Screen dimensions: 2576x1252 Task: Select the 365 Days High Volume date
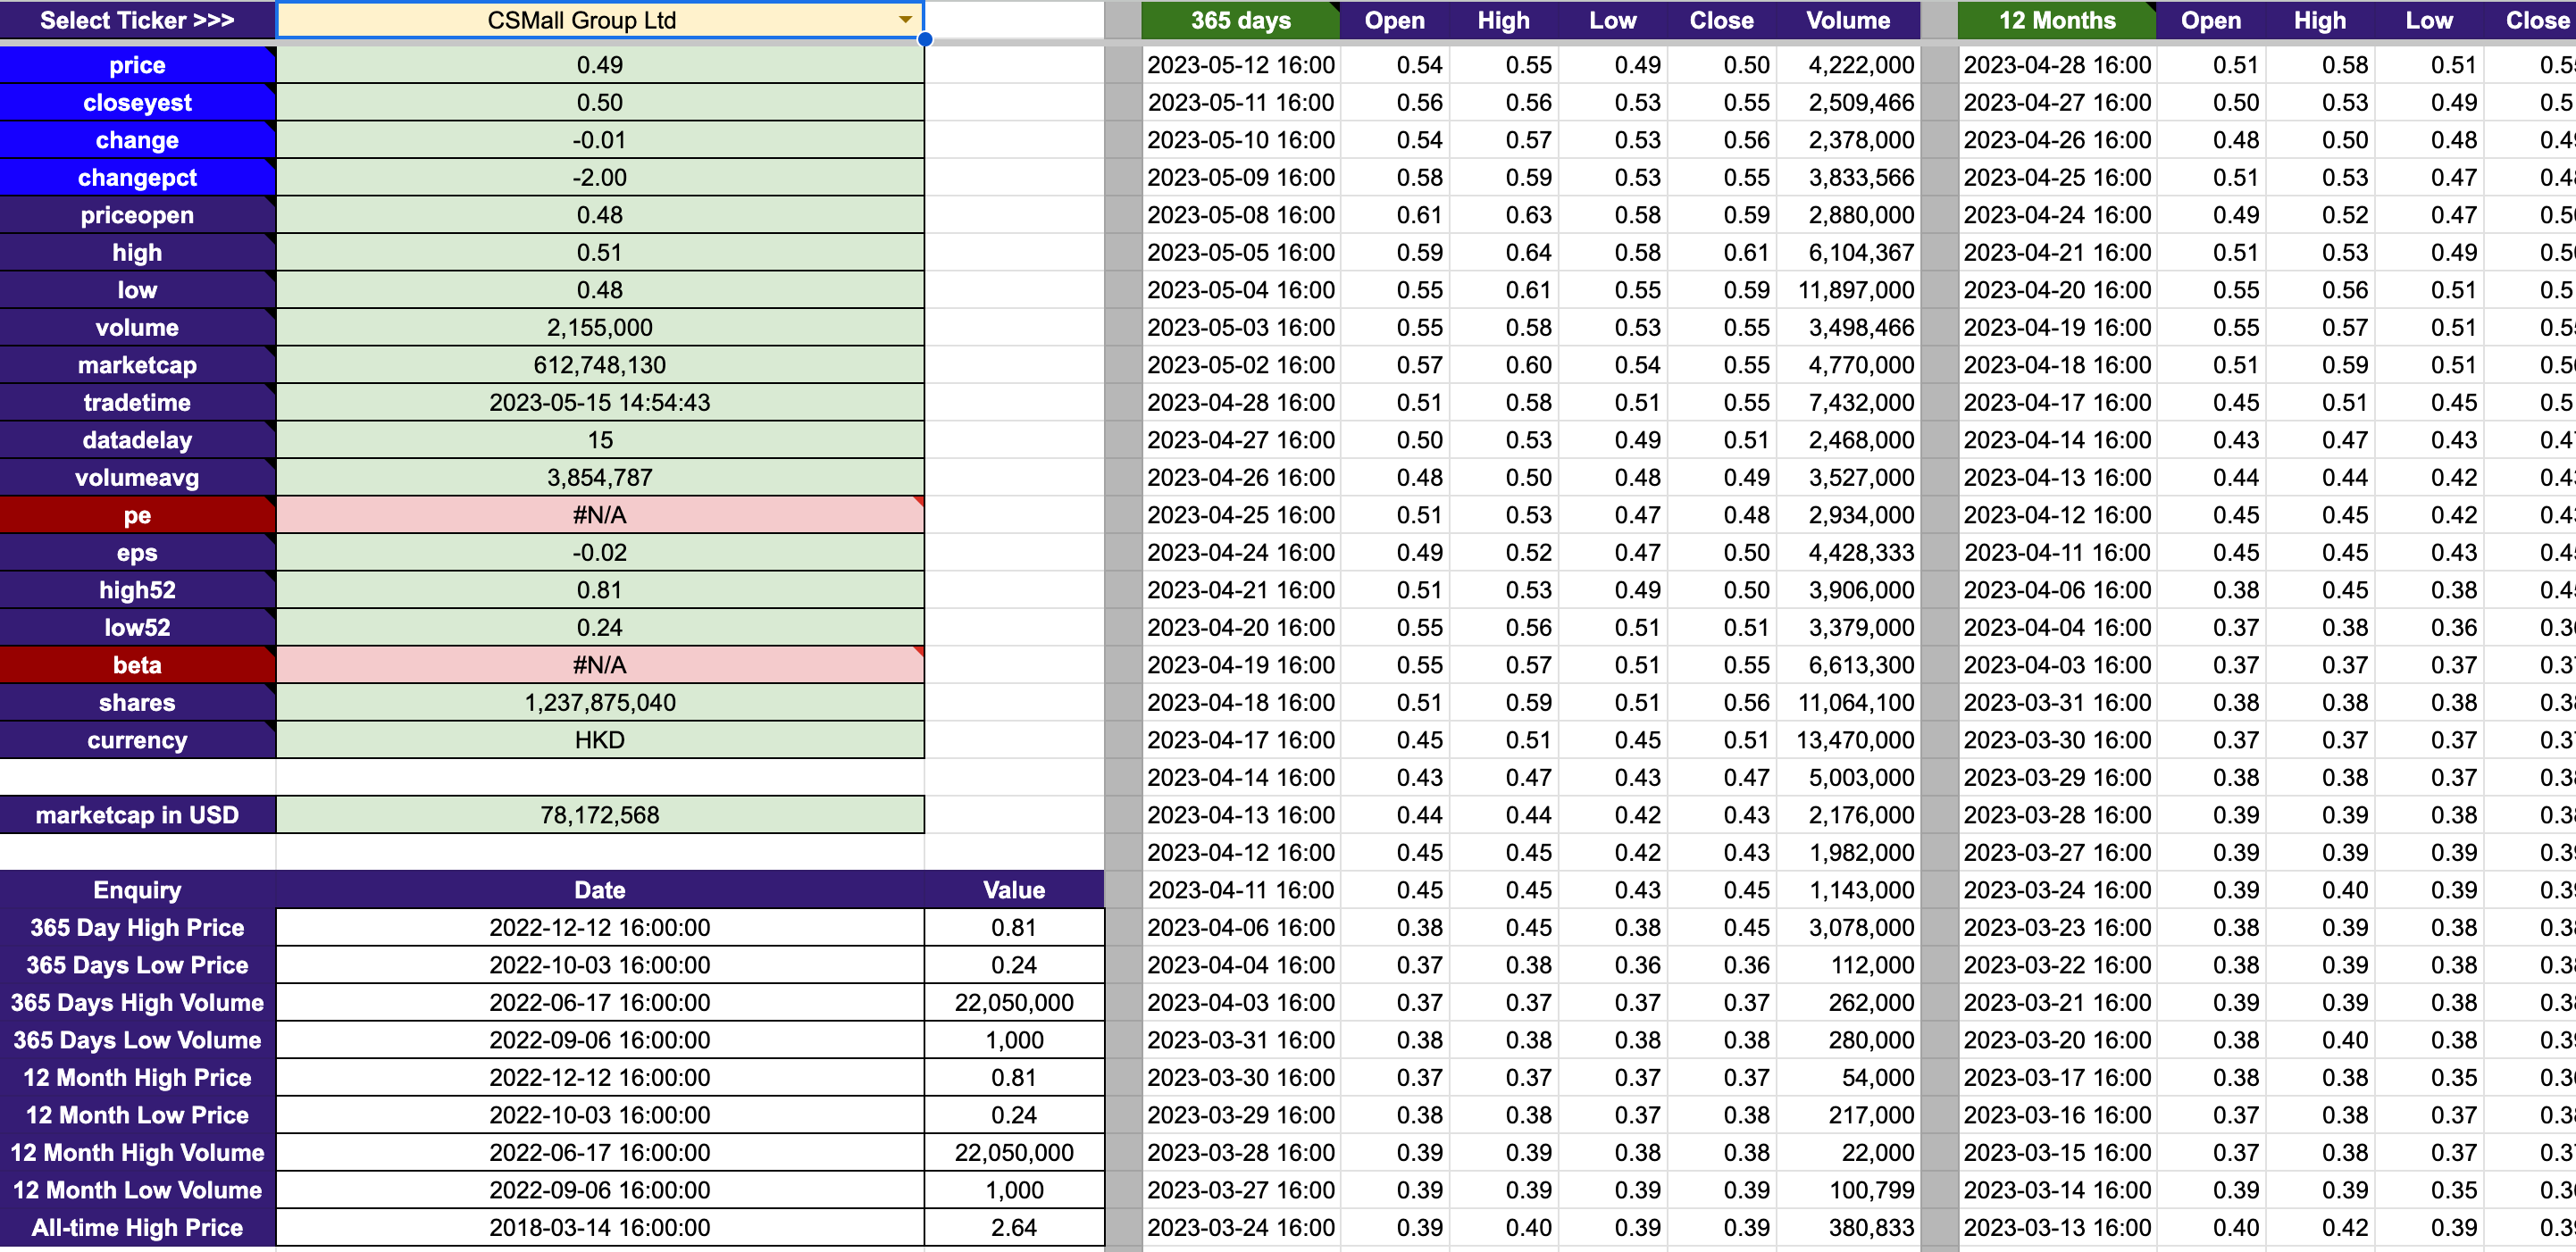click(x=599, y=1003)
